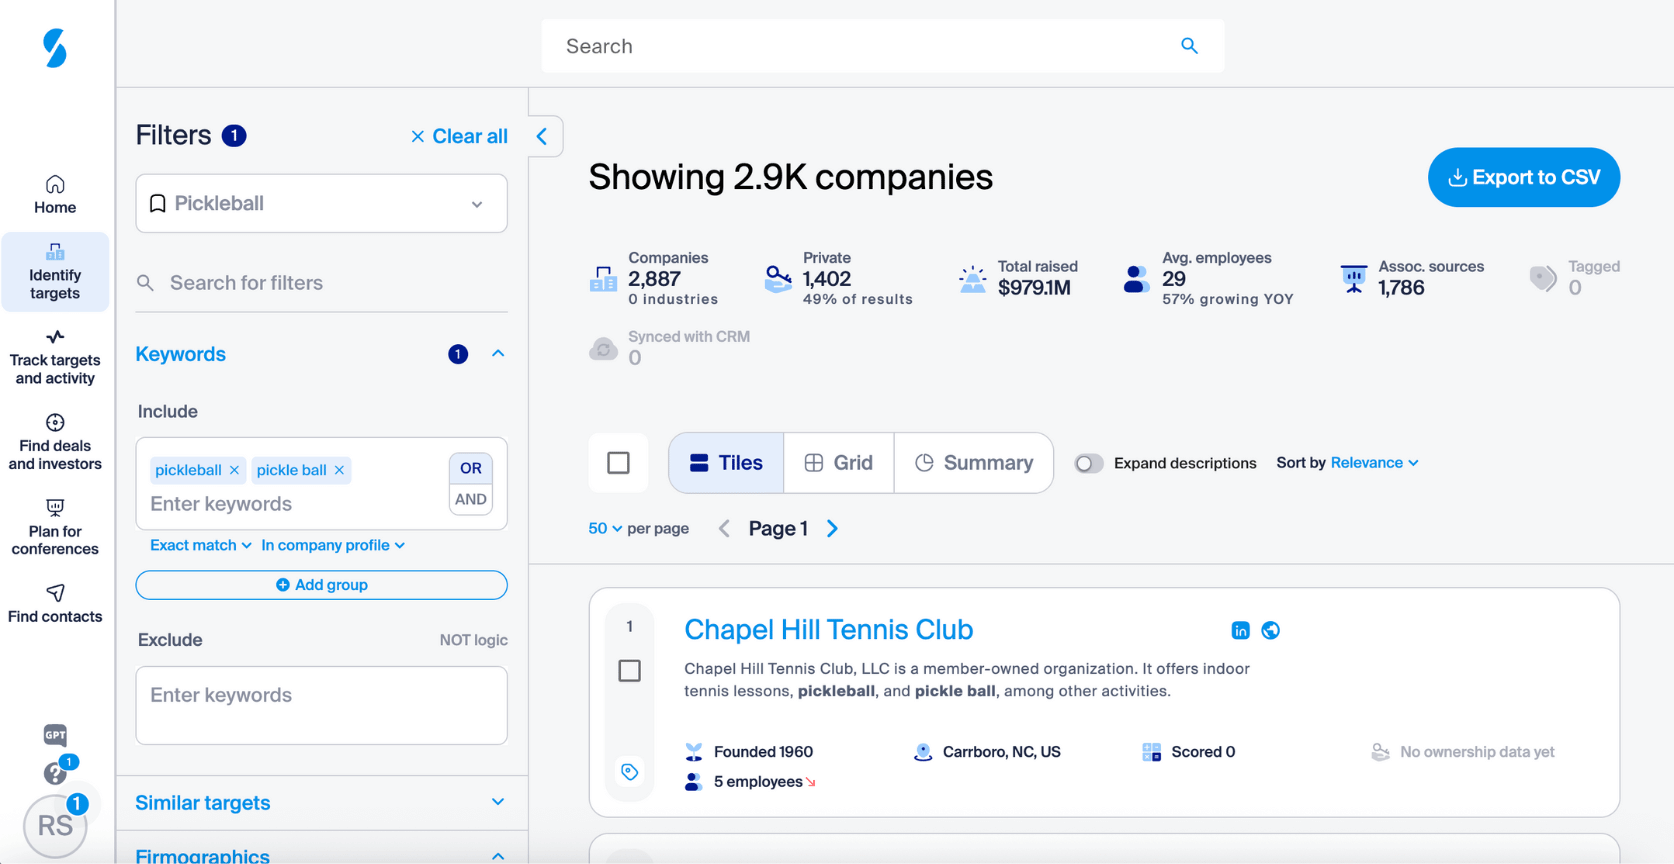Click the Synced with CRM cloud icon
The height and width of the screenshot is (864, 1674).
click(603, 349)
